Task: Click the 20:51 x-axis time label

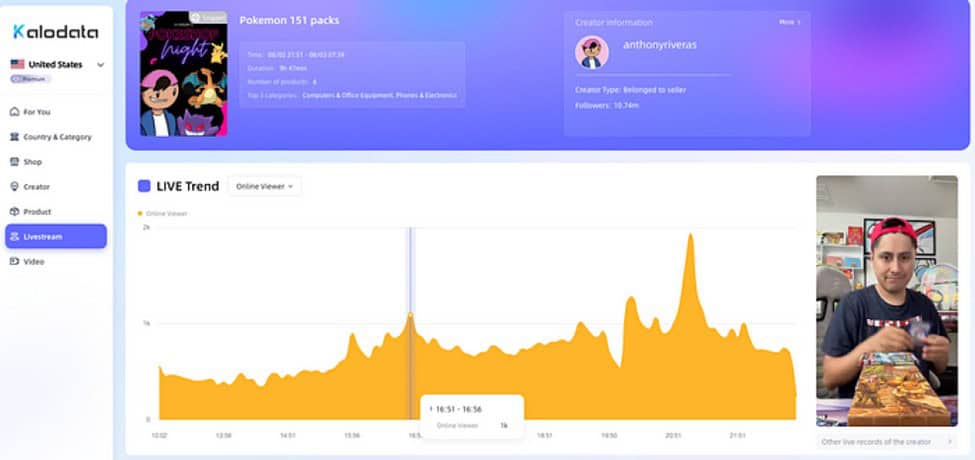Action: [673, 435]
